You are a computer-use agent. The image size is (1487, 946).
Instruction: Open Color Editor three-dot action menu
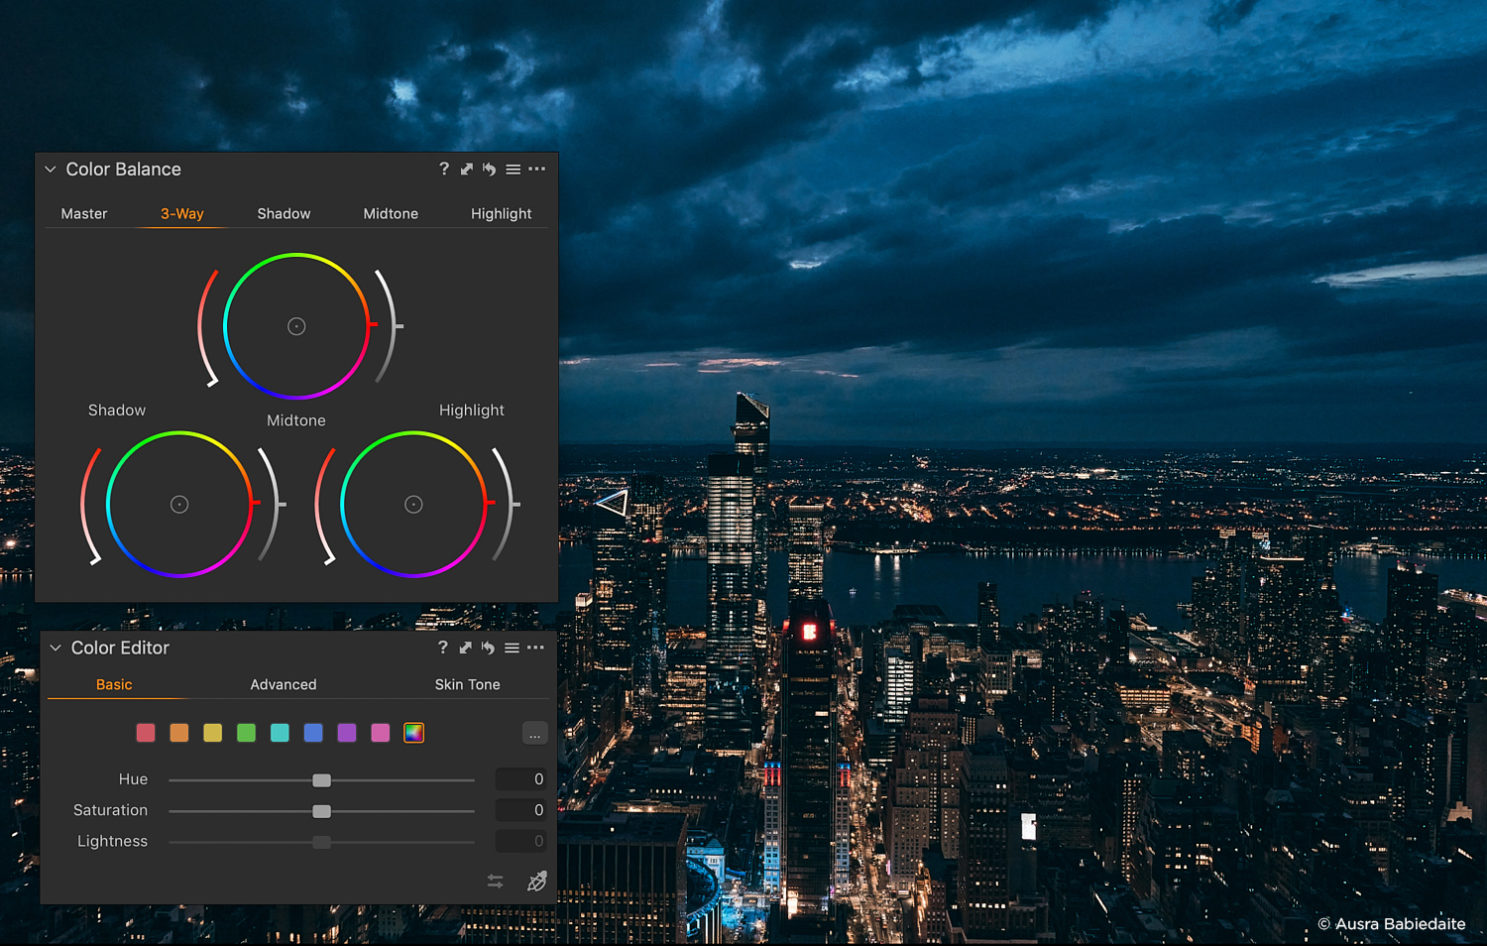pyautogui.click(x=537, y=648)
